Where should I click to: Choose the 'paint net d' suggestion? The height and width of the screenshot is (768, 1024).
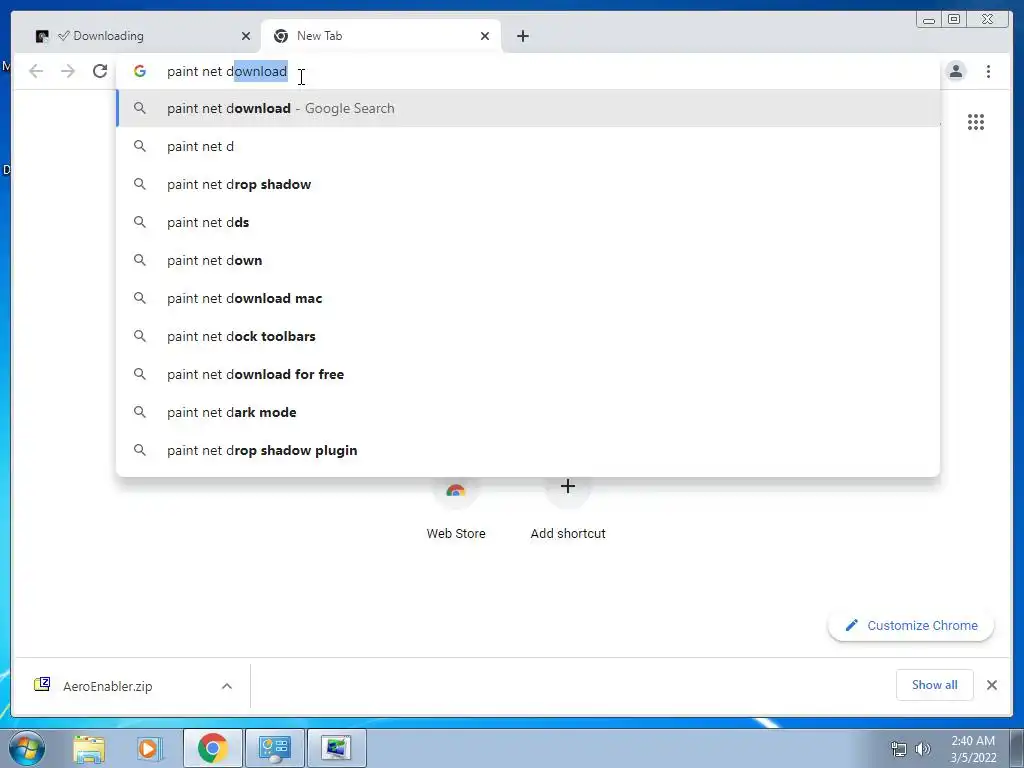coord(528,146)
